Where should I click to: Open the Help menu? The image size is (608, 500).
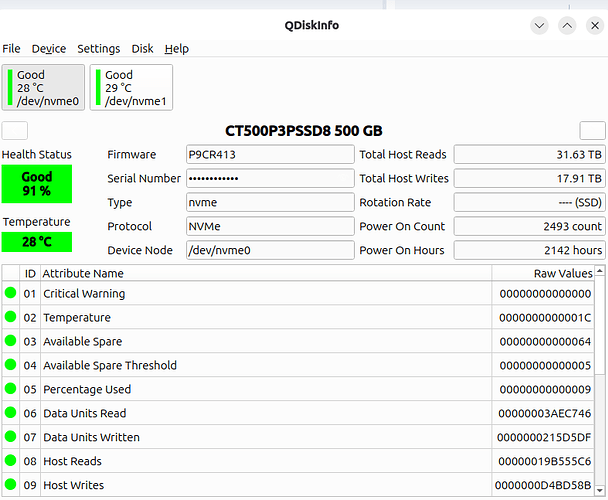click(x=176, y=49)
